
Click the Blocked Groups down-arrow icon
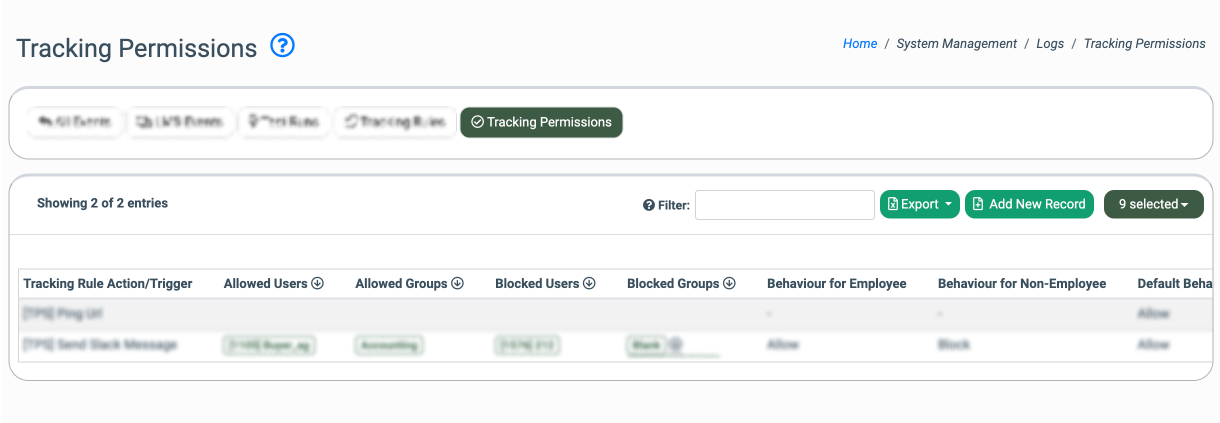tap(730, 284)
